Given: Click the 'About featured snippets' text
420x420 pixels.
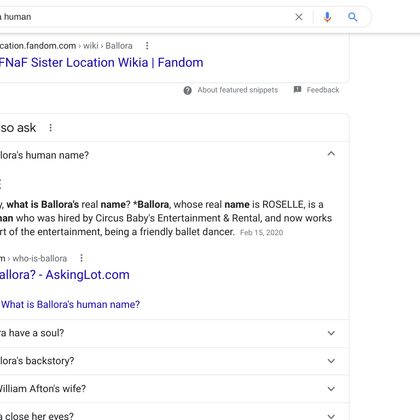Looking at the screenshot, I should [238, 90].
